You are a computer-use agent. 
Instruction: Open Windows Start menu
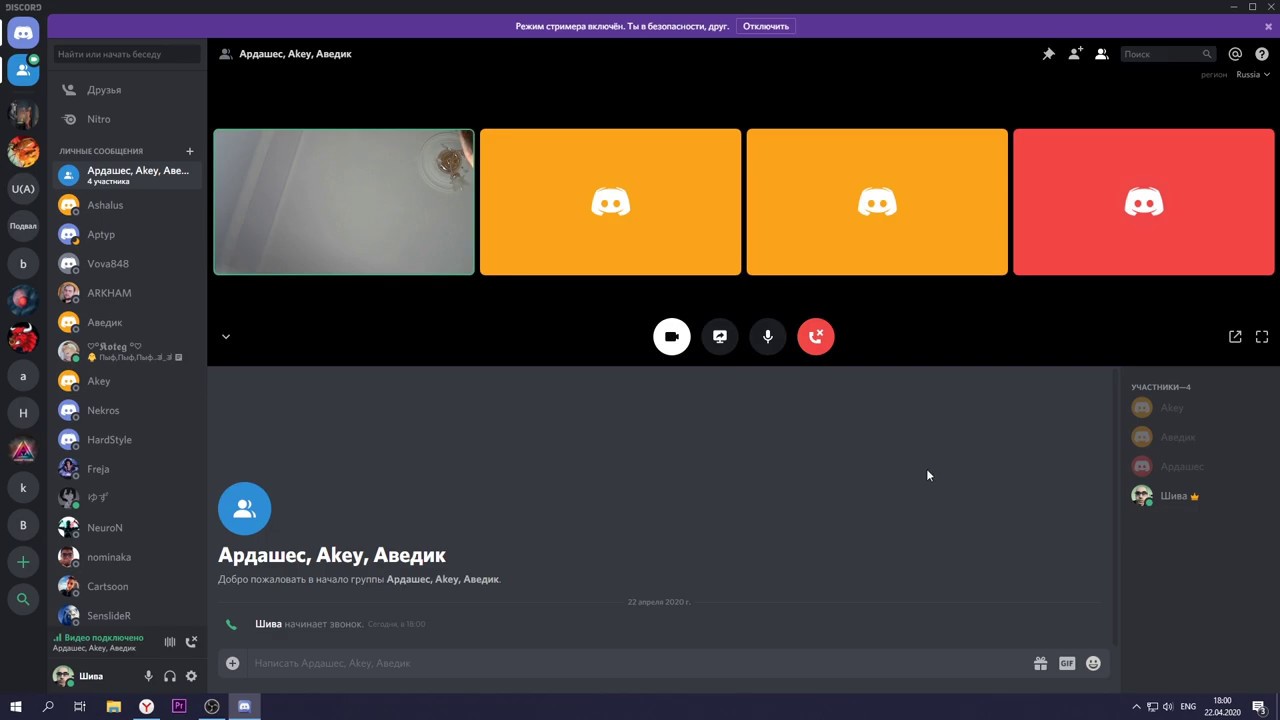(x=15, y=706)
